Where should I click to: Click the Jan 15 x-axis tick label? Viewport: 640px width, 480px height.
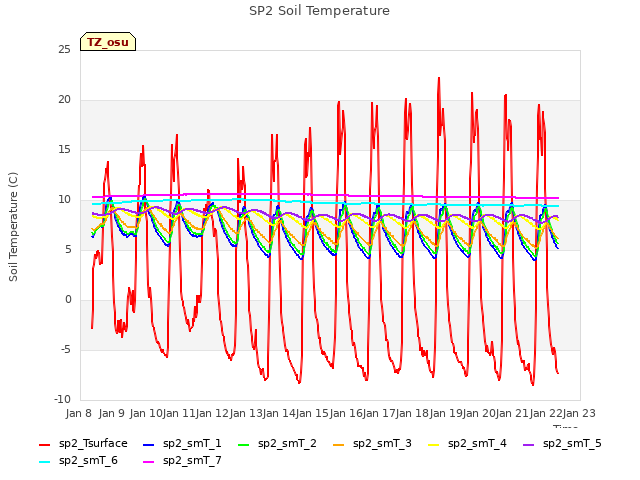click(312, 413)
